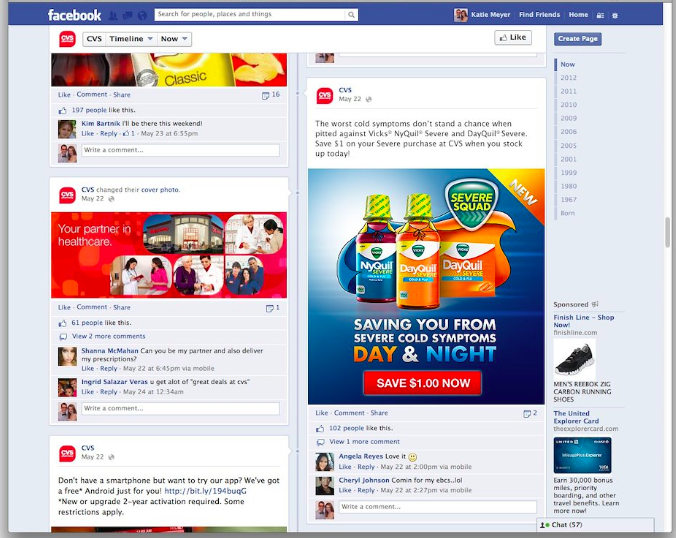Viewport: 676px width, 538px height.
Task: Open the Chat (57) bar
Action: (x=595, y=525)
